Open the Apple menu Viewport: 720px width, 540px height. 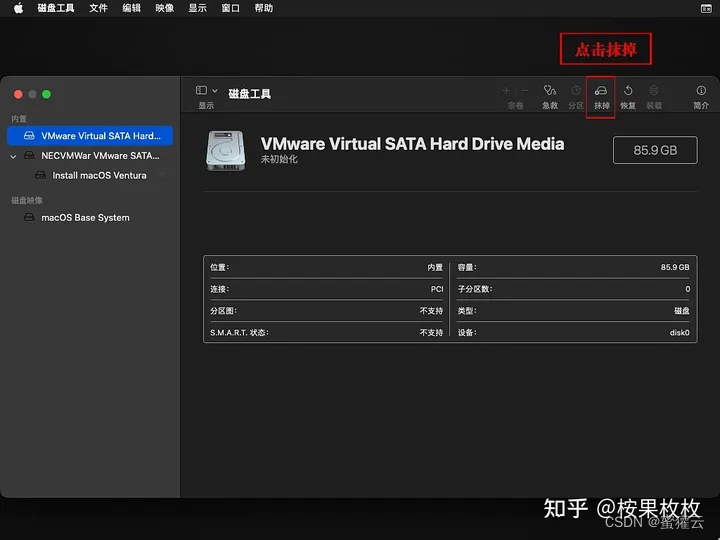coord(18,8)
